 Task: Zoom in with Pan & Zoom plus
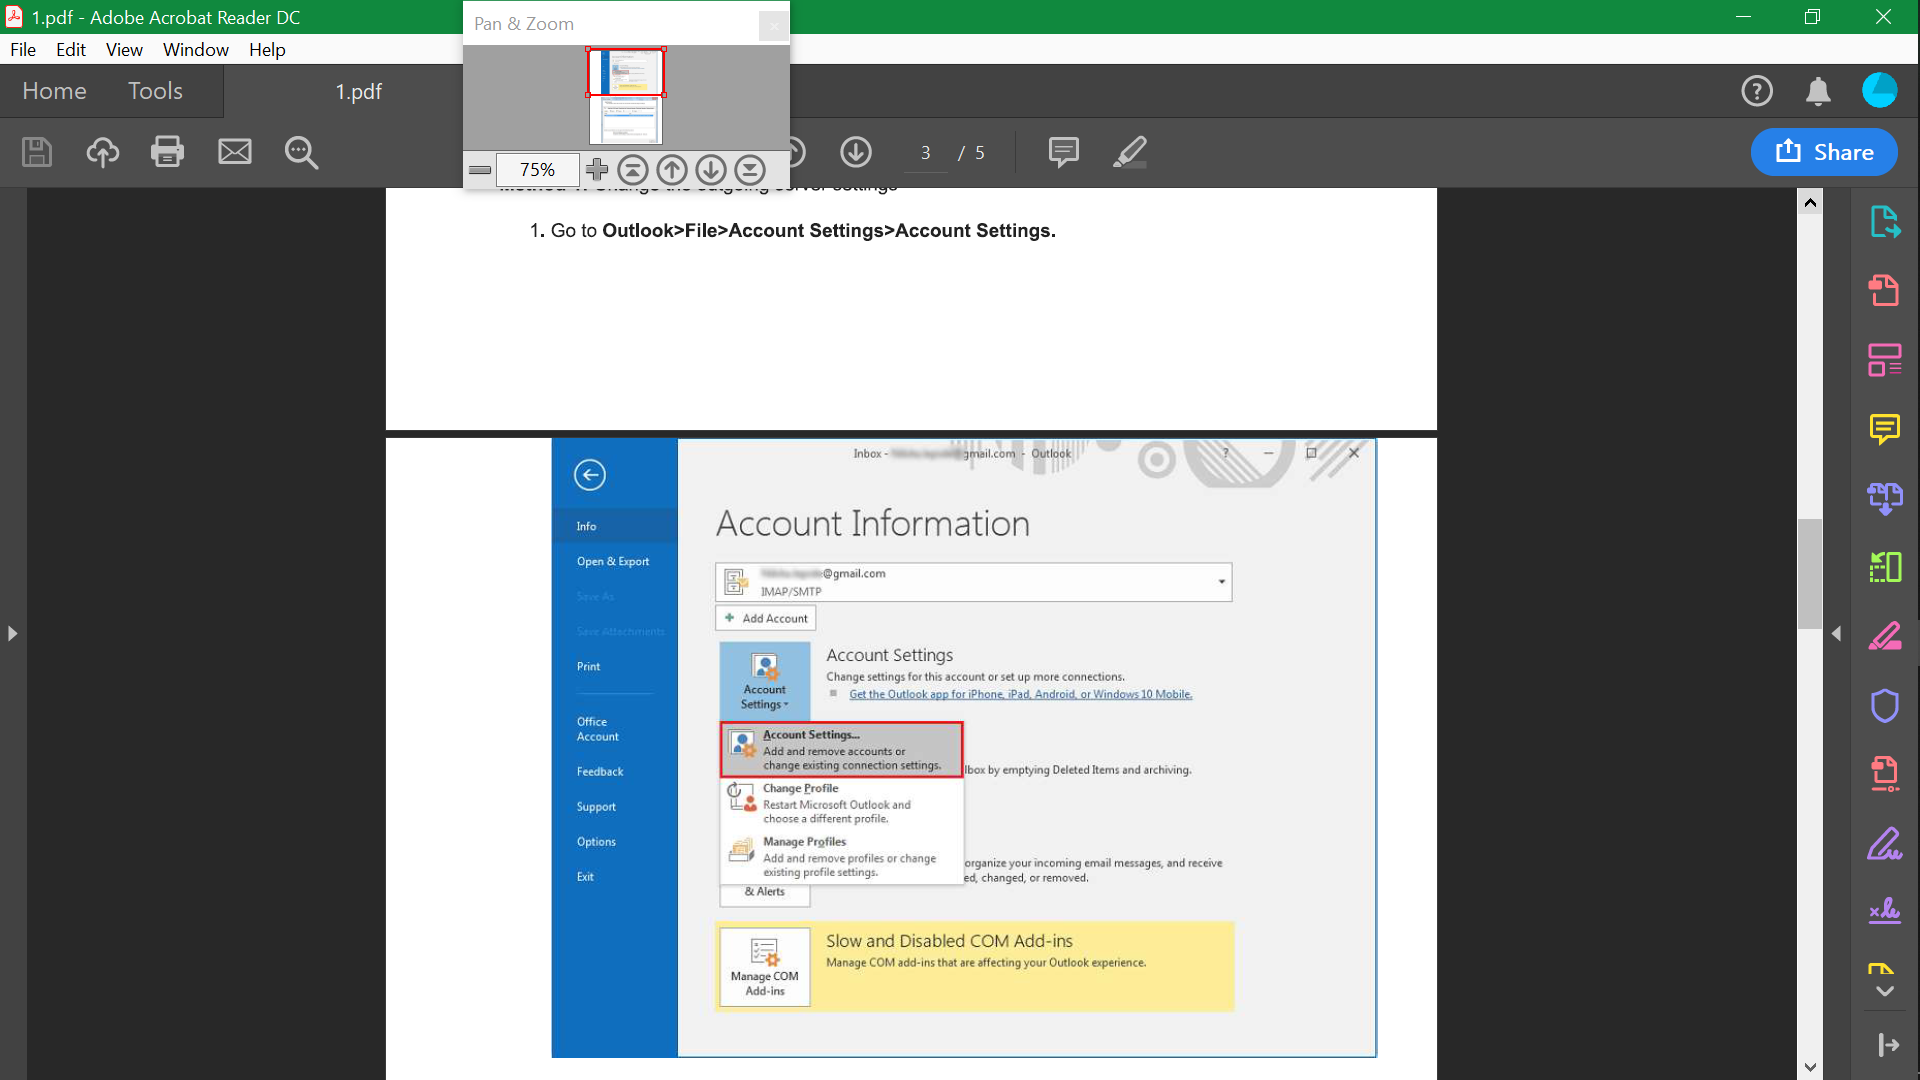tap(597, 169)
